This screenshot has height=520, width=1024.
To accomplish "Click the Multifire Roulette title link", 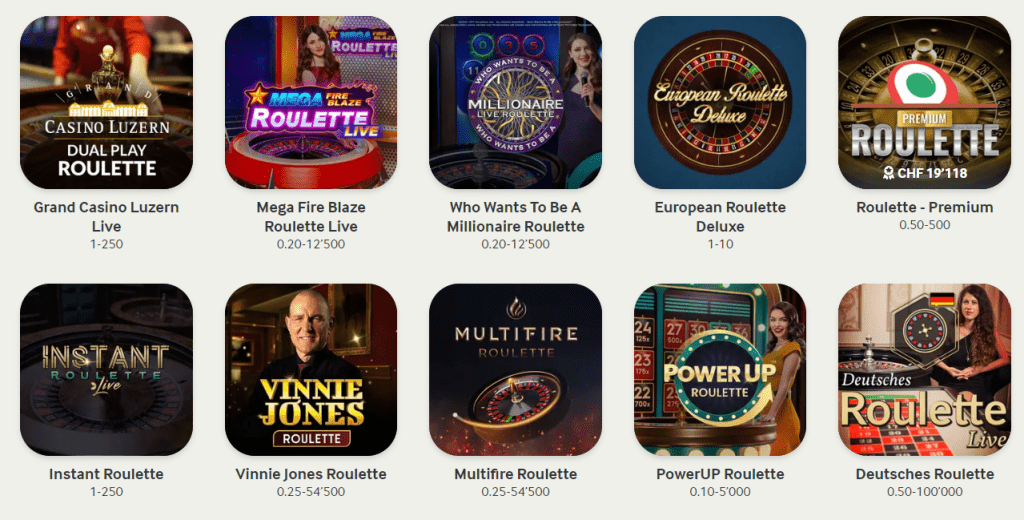I will coord(515,474).
